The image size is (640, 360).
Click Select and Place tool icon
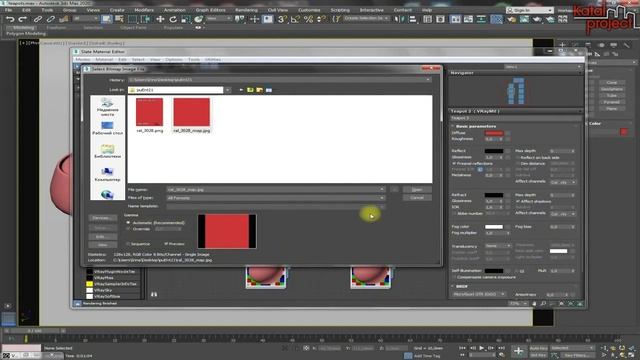point(198,19)
